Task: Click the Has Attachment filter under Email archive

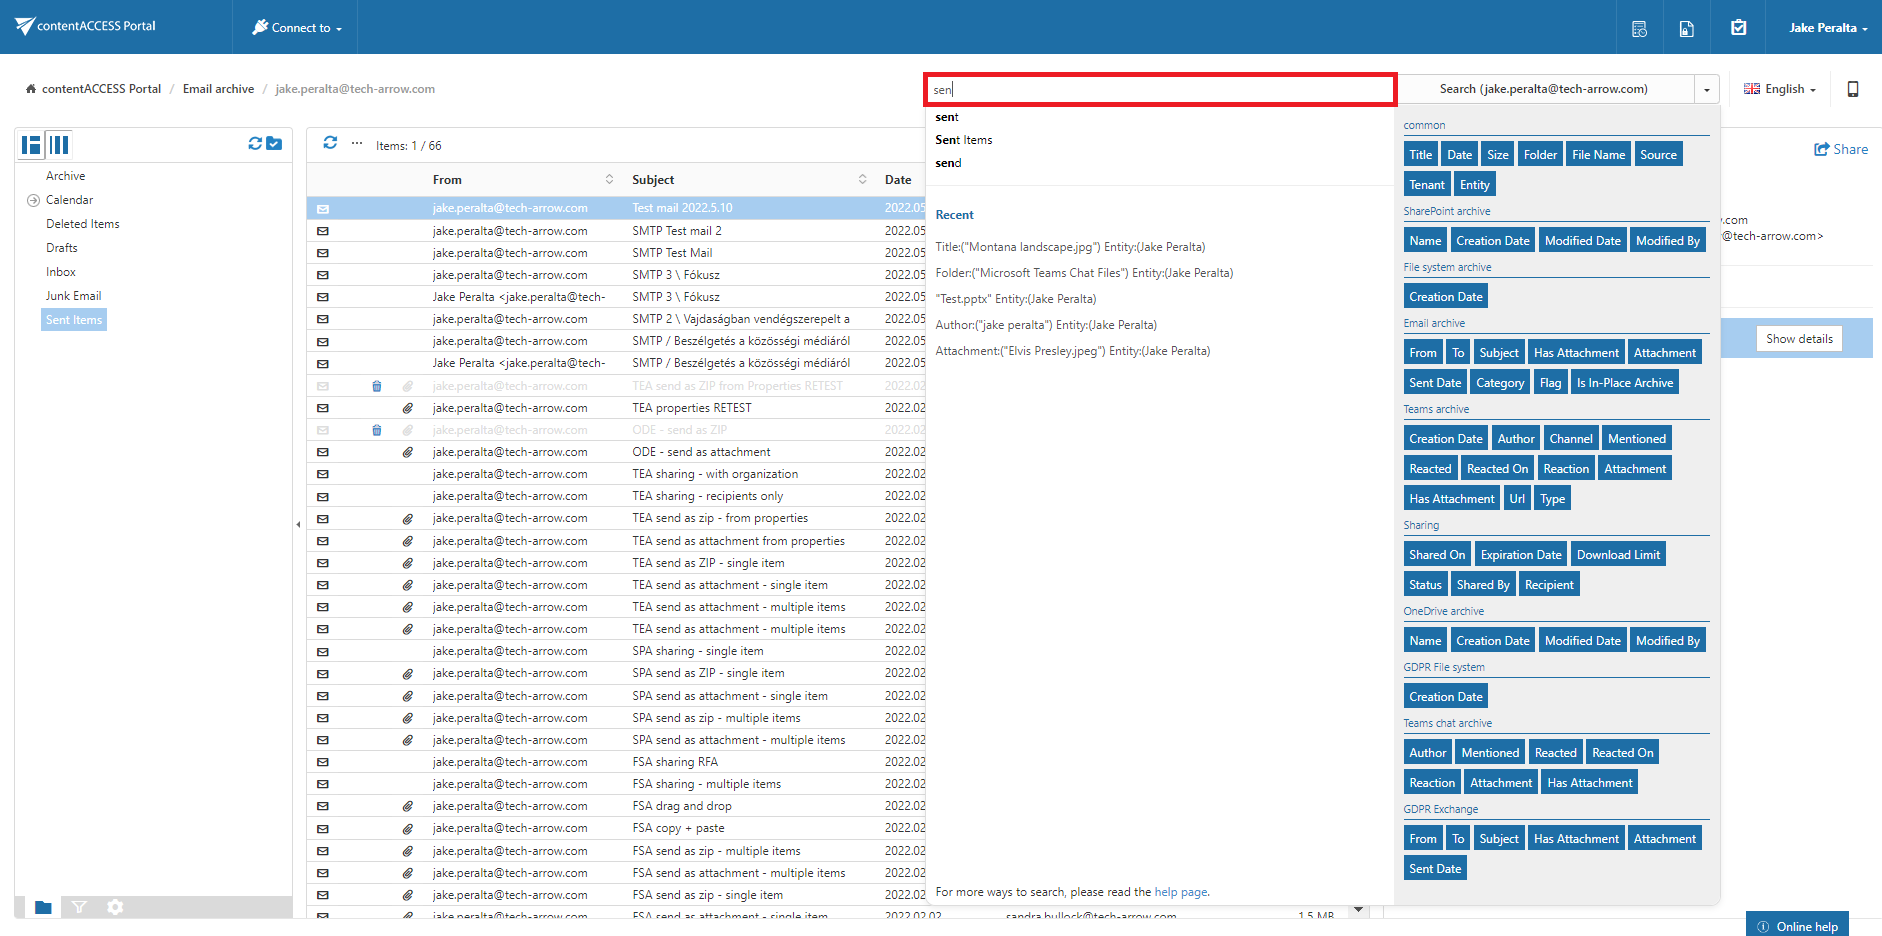Action: coord(1575,353)
